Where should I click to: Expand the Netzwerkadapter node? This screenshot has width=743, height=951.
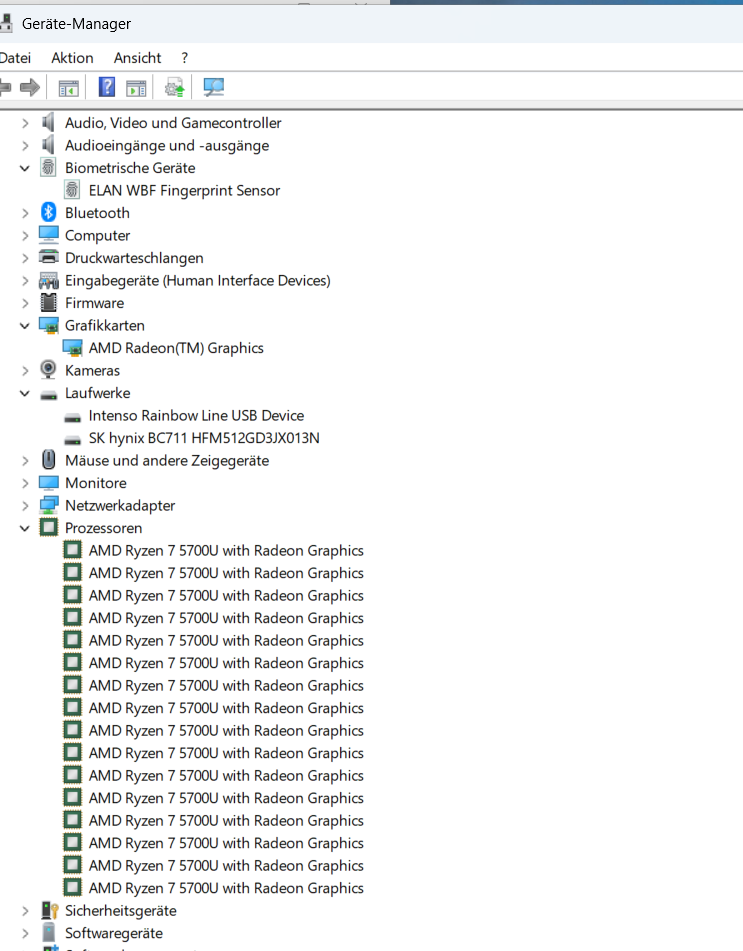pyautogui.click(x=25, y=506)
